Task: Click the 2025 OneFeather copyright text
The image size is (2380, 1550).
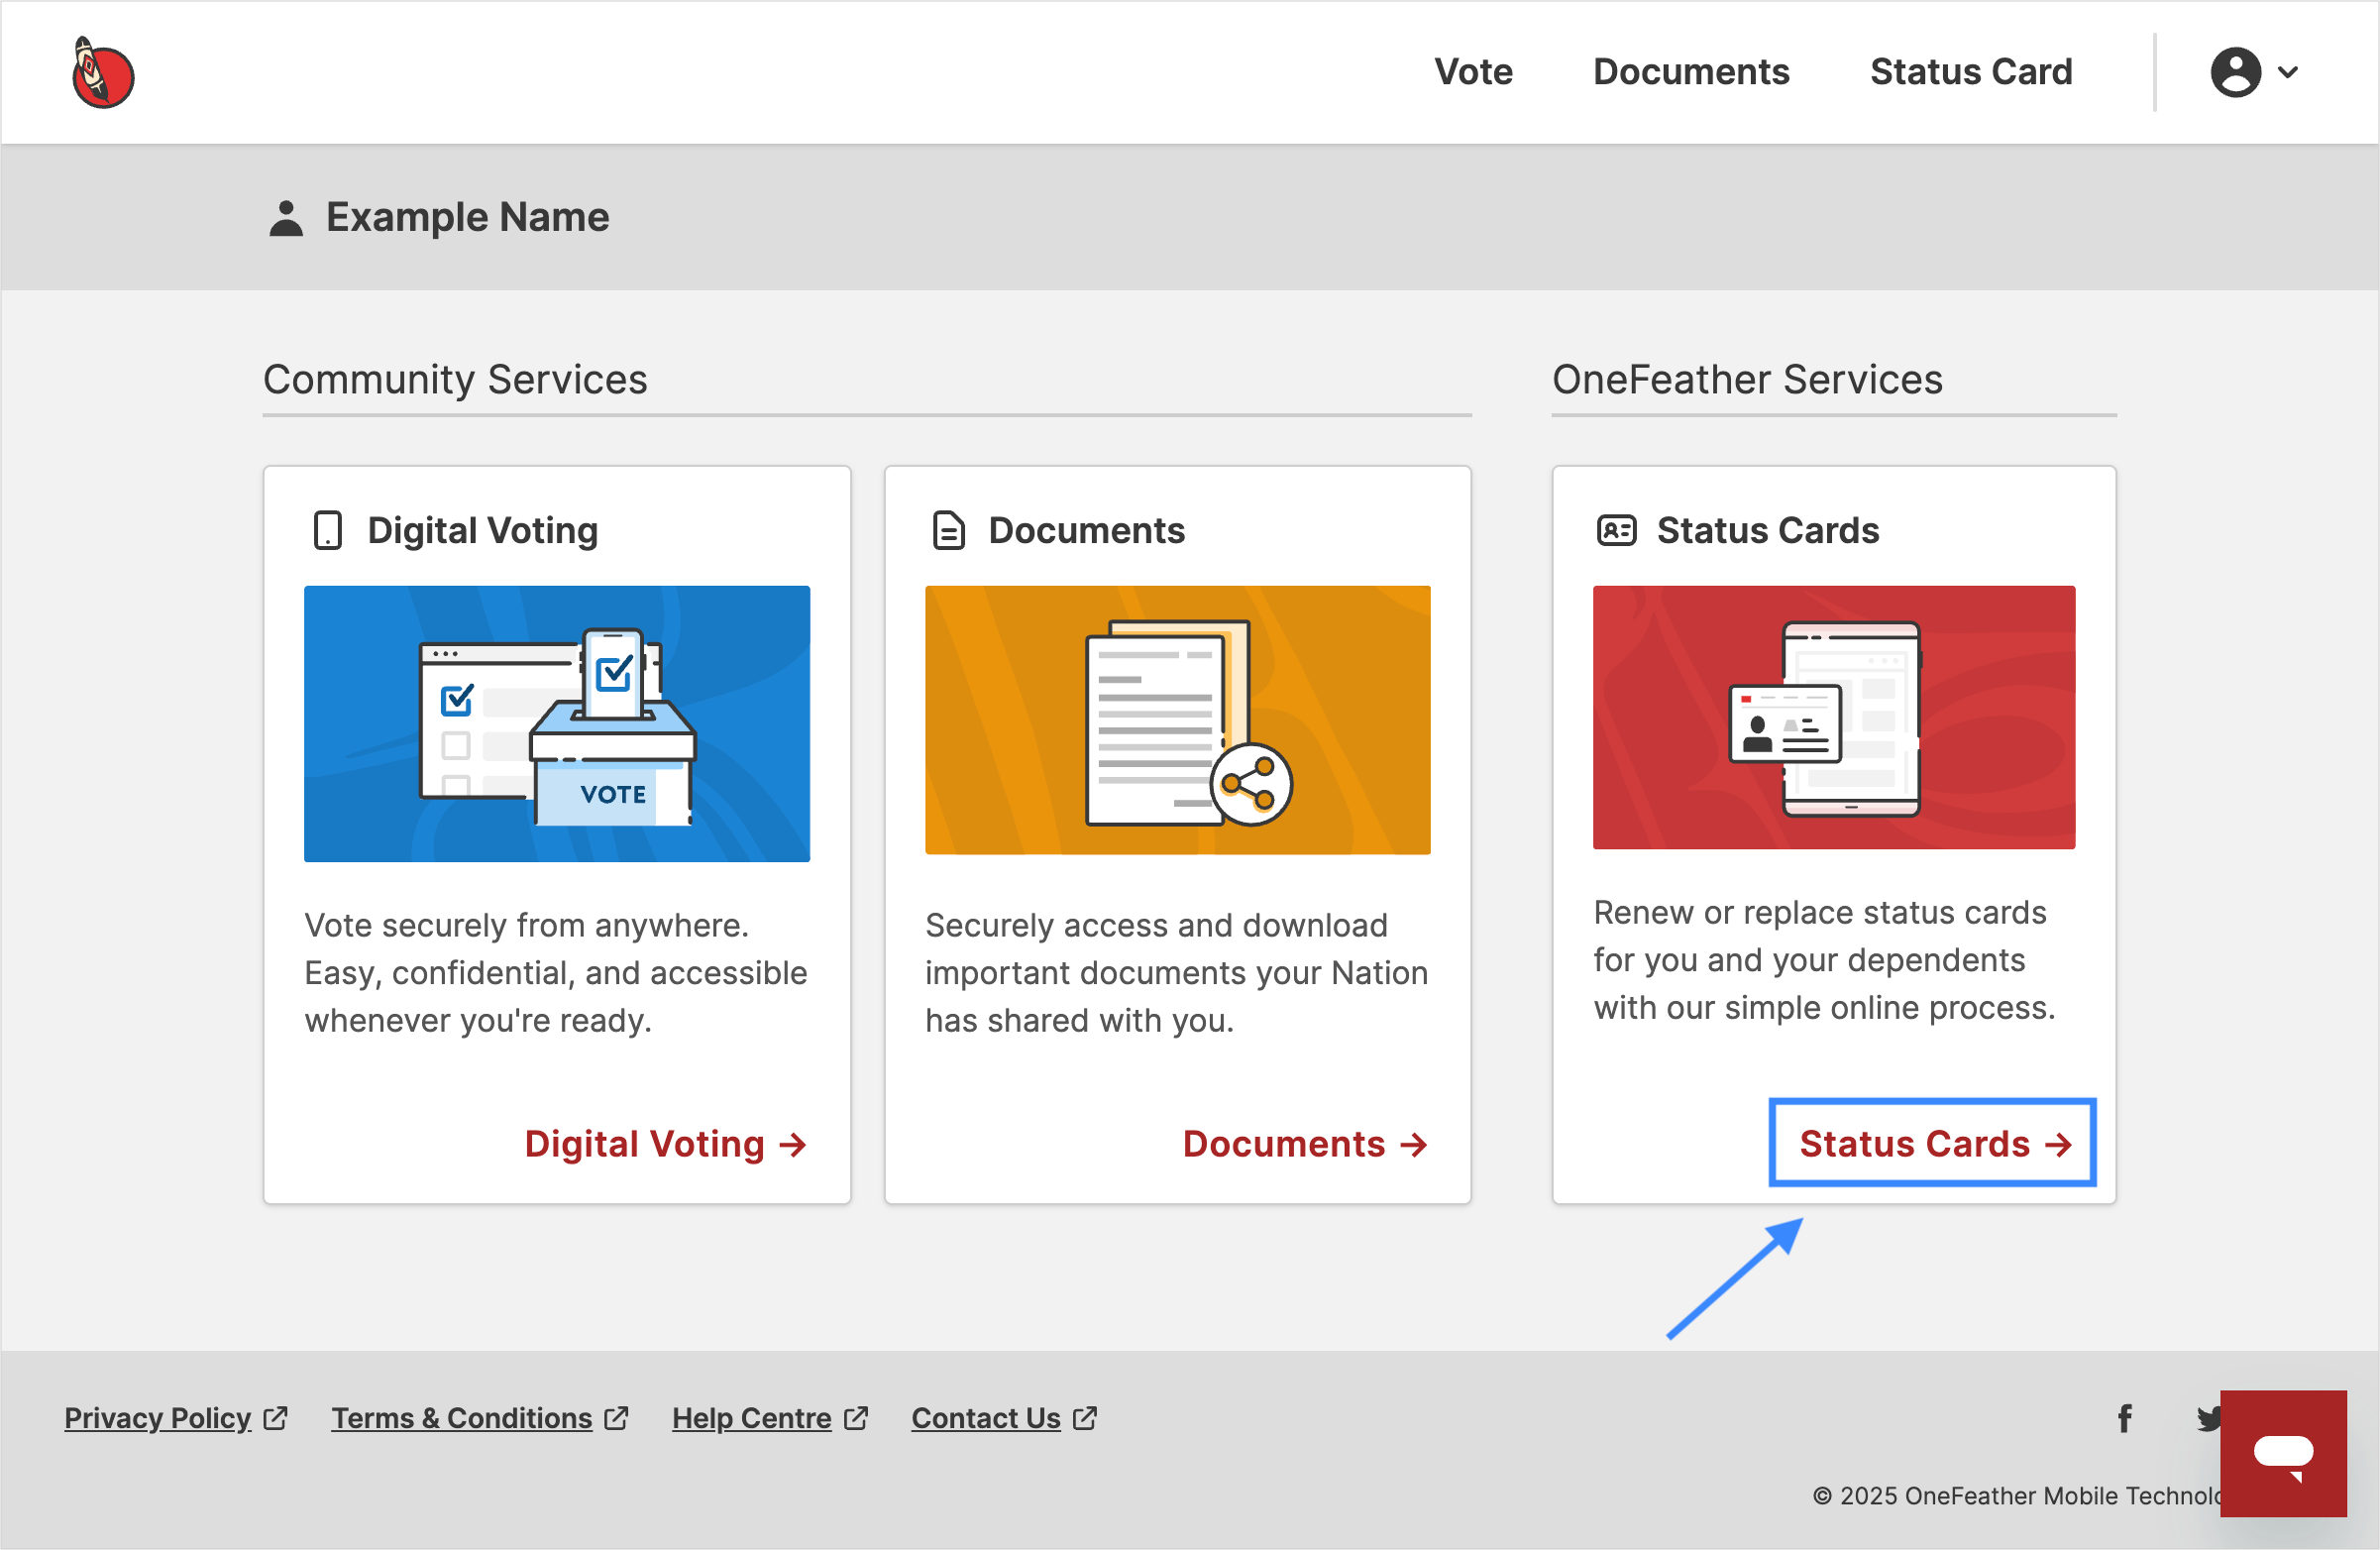Action: 2016,1495
